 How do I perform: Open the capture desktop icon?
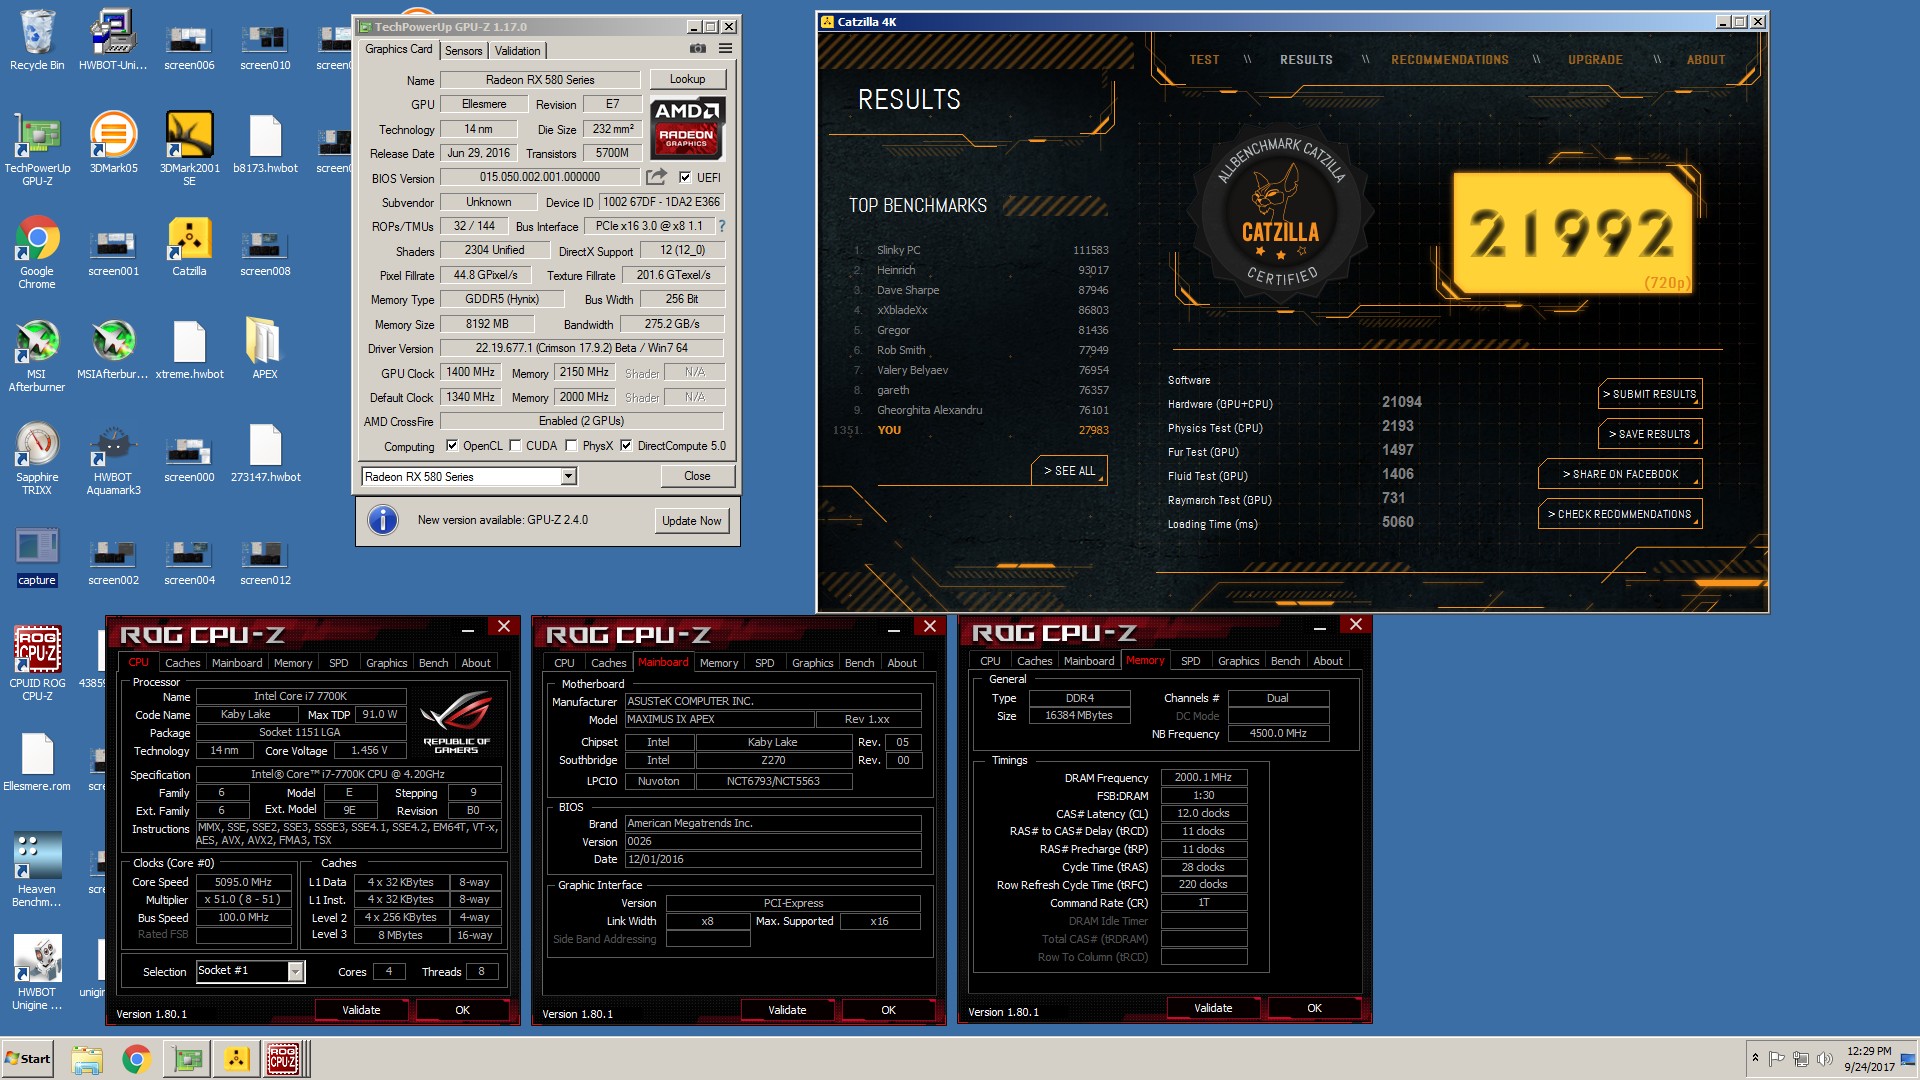(37, 556)
